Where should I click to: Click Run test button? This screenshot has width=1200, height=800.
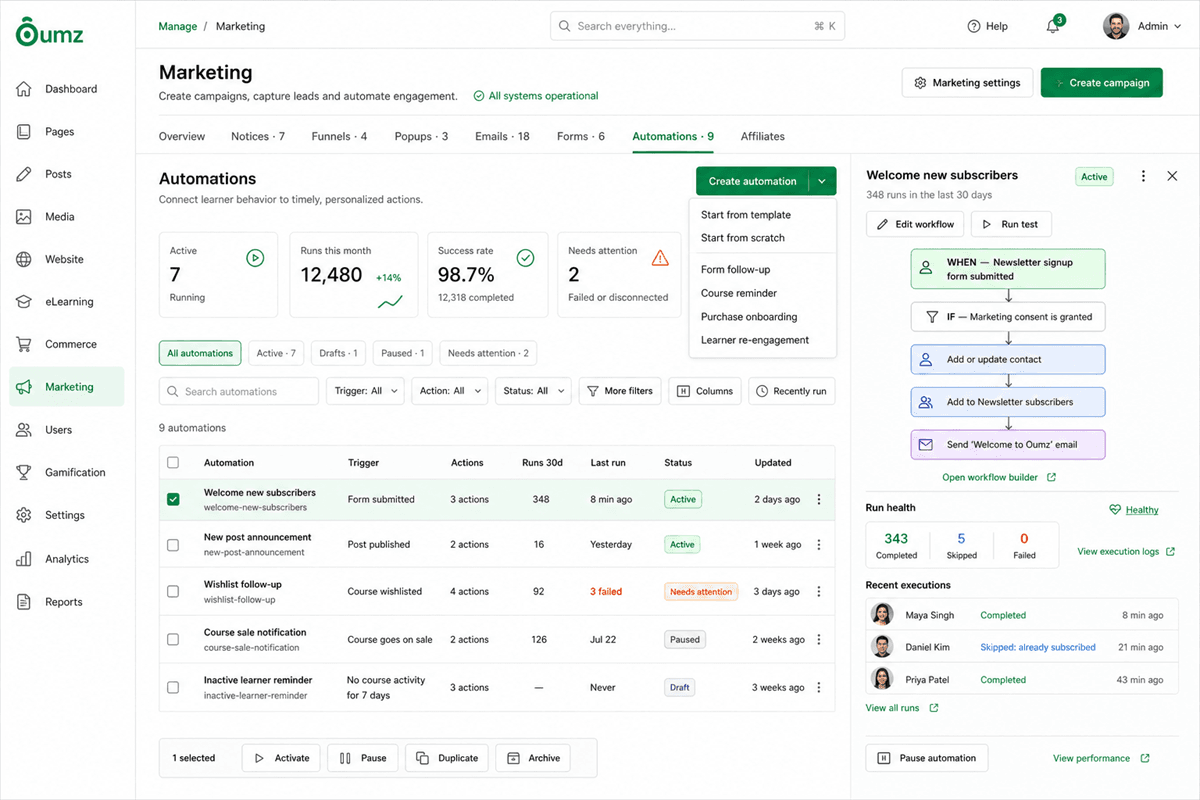(1011, 224)
